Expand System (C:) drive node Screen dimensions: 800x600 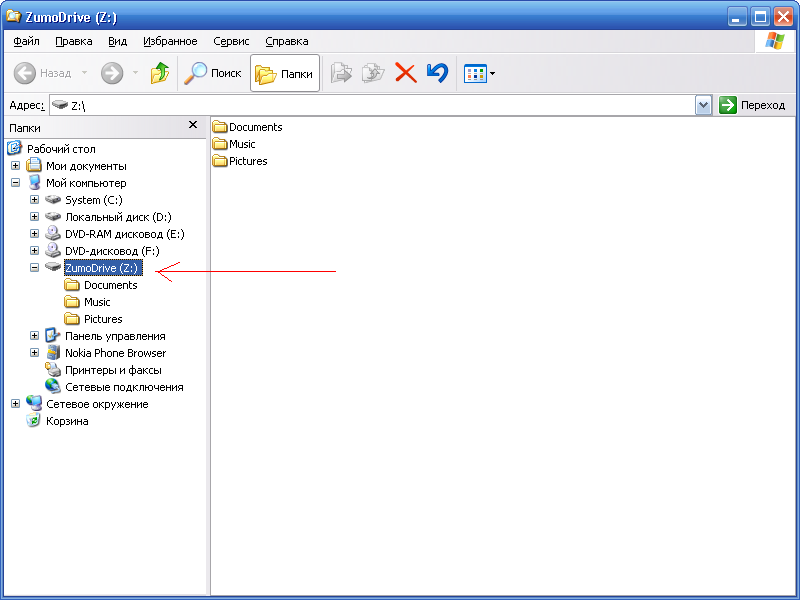point(34,199)
